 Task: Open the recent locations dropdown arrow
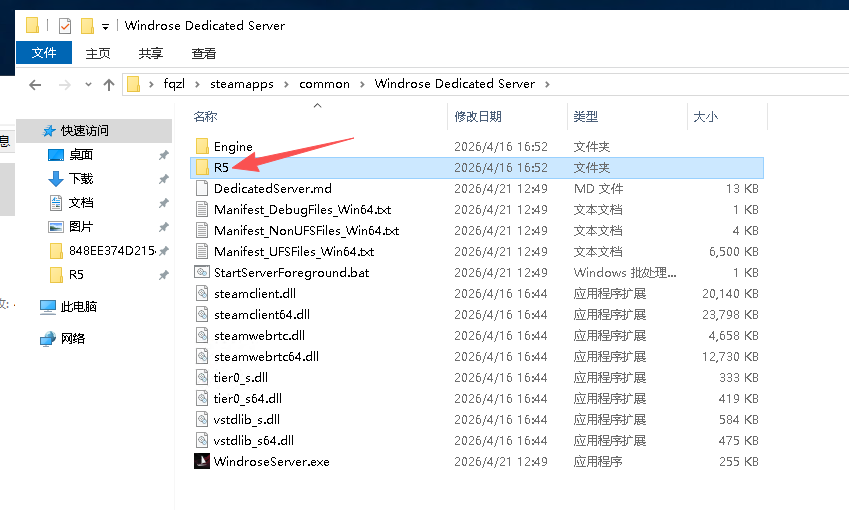[88, 85]
